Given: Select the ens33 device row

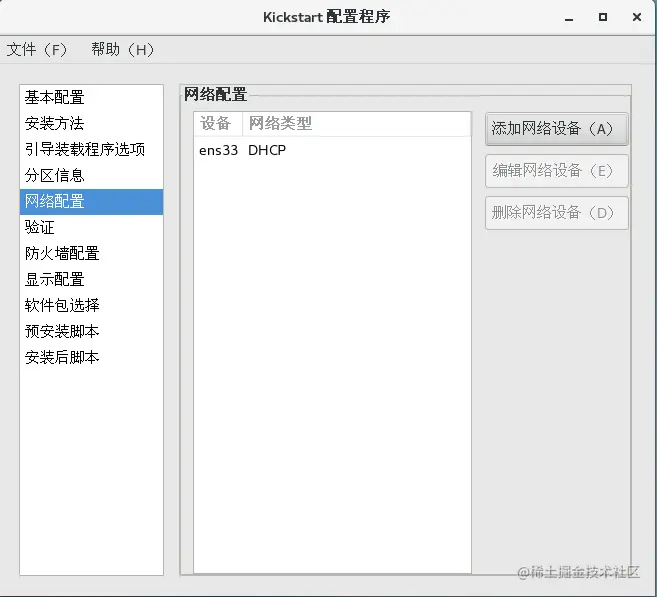Looking at the screenshot, I should pos(332,150).
